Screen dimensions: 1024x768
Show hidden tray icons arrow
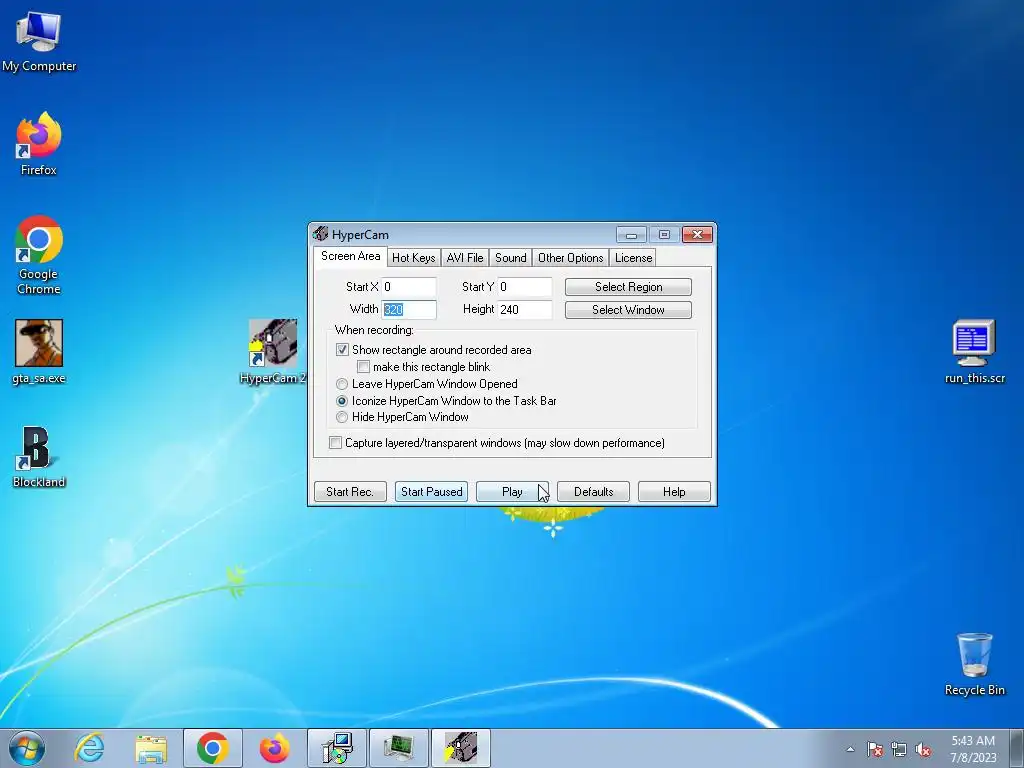[x=850, y=749]
